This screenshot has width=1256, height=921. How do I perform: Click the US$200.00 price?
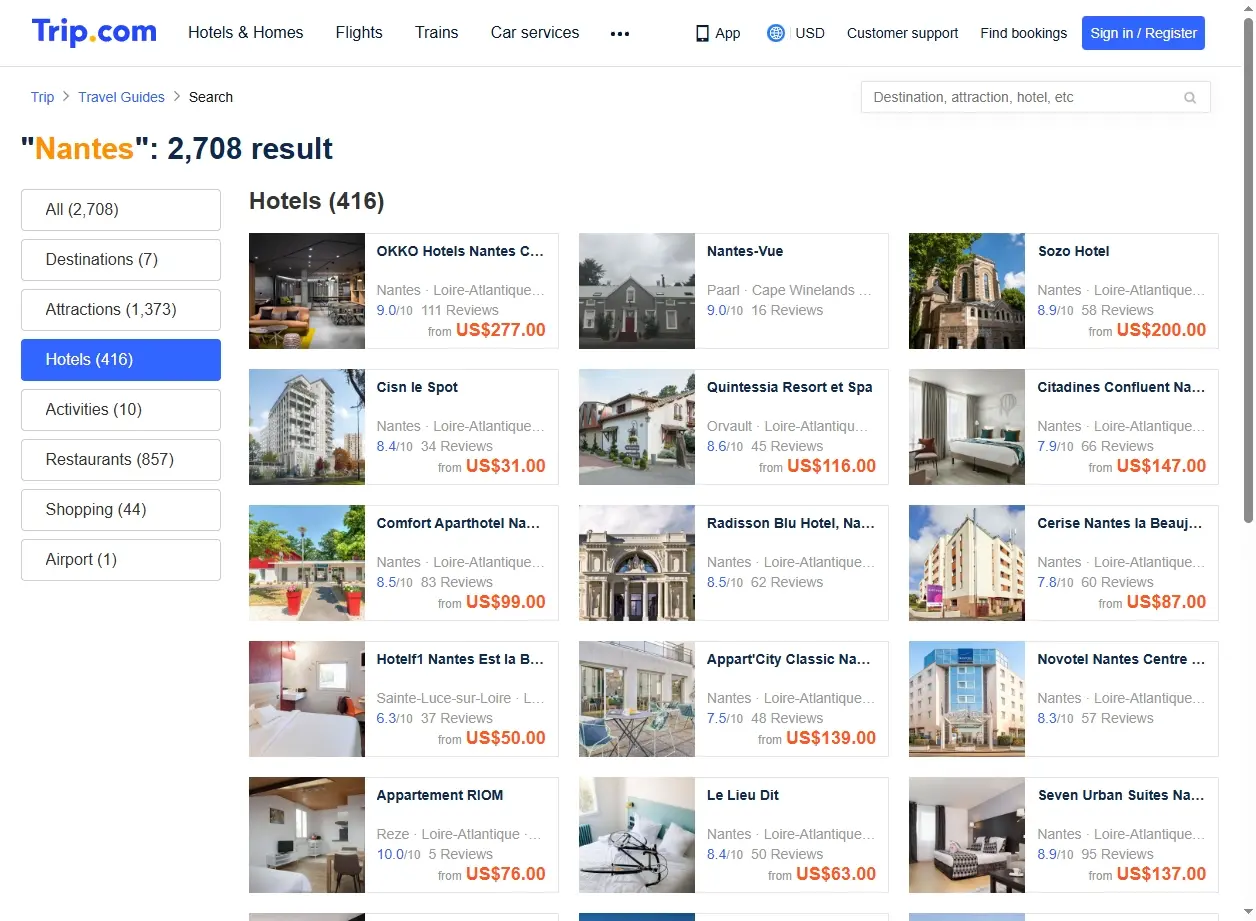(x=1161, y=330)
